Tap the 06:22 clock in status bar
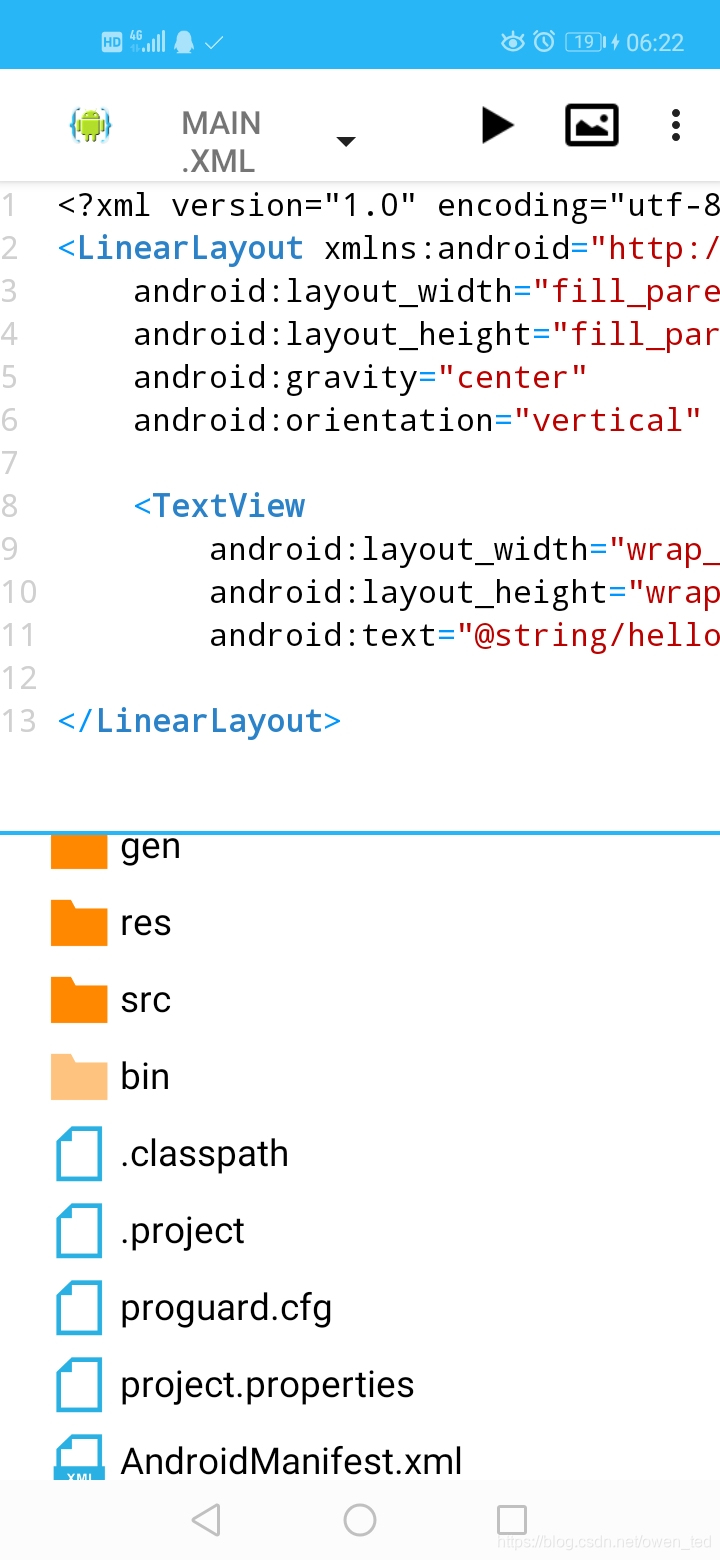The image size is (720, 1560). pyautogui.click(x=655, y=42)
